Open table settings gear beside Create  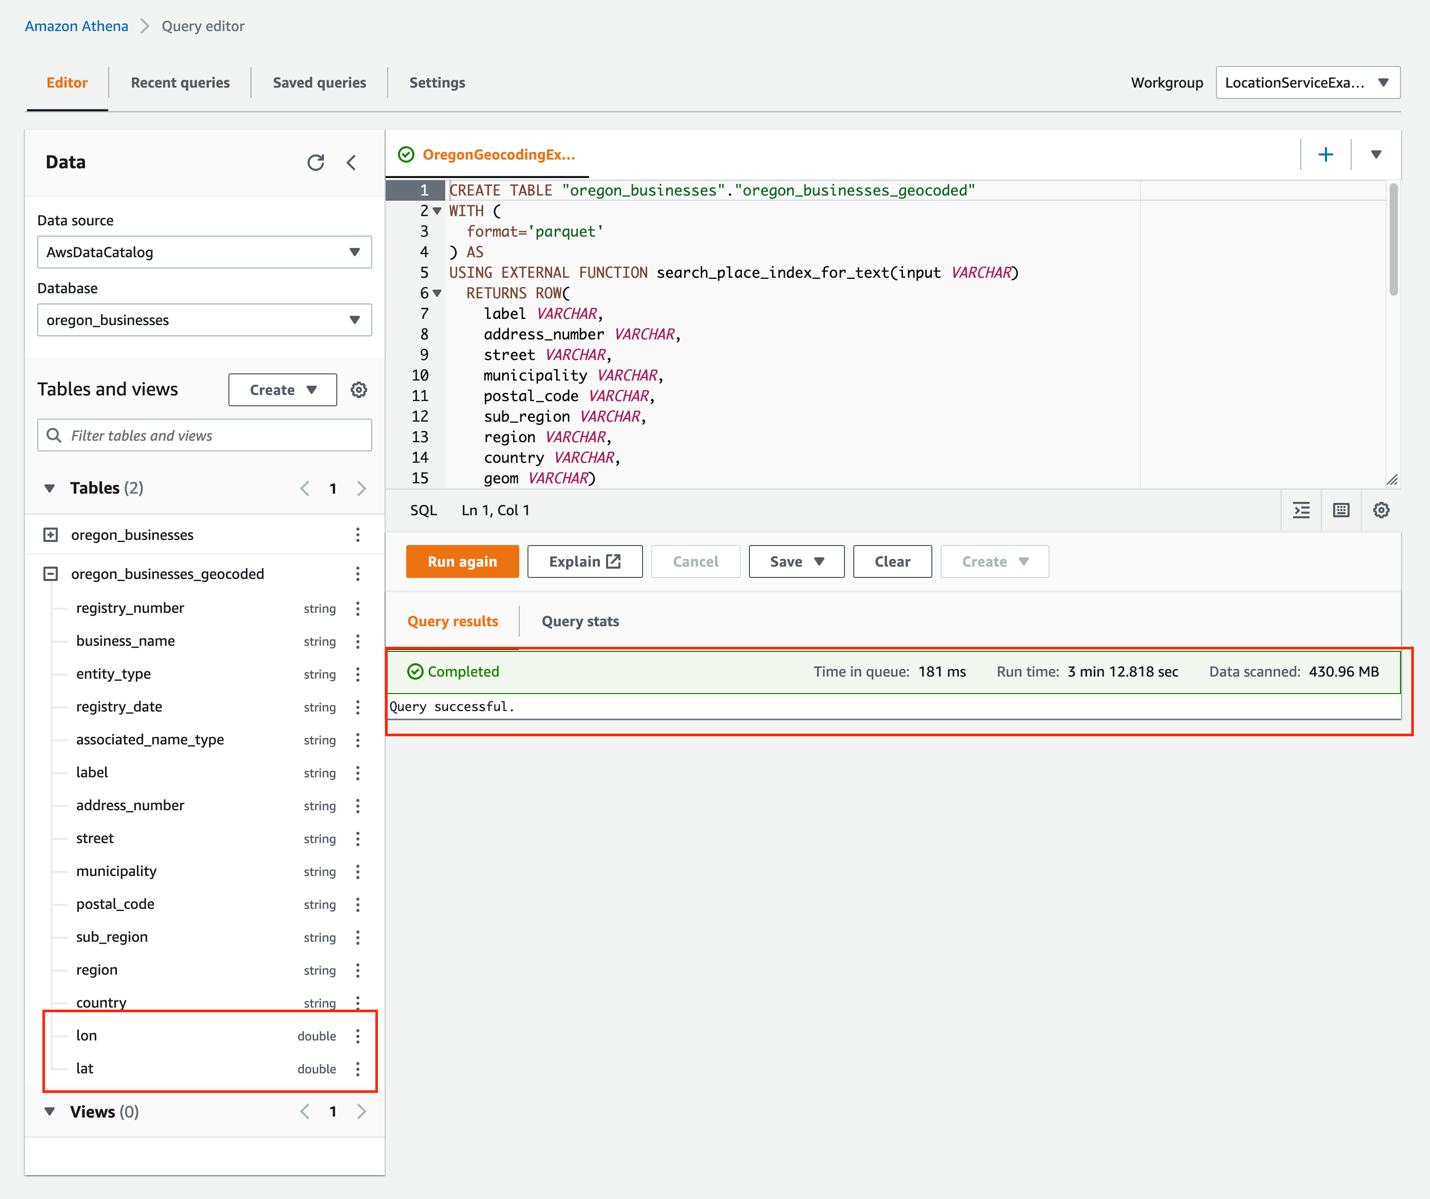(x=359, y=389)
